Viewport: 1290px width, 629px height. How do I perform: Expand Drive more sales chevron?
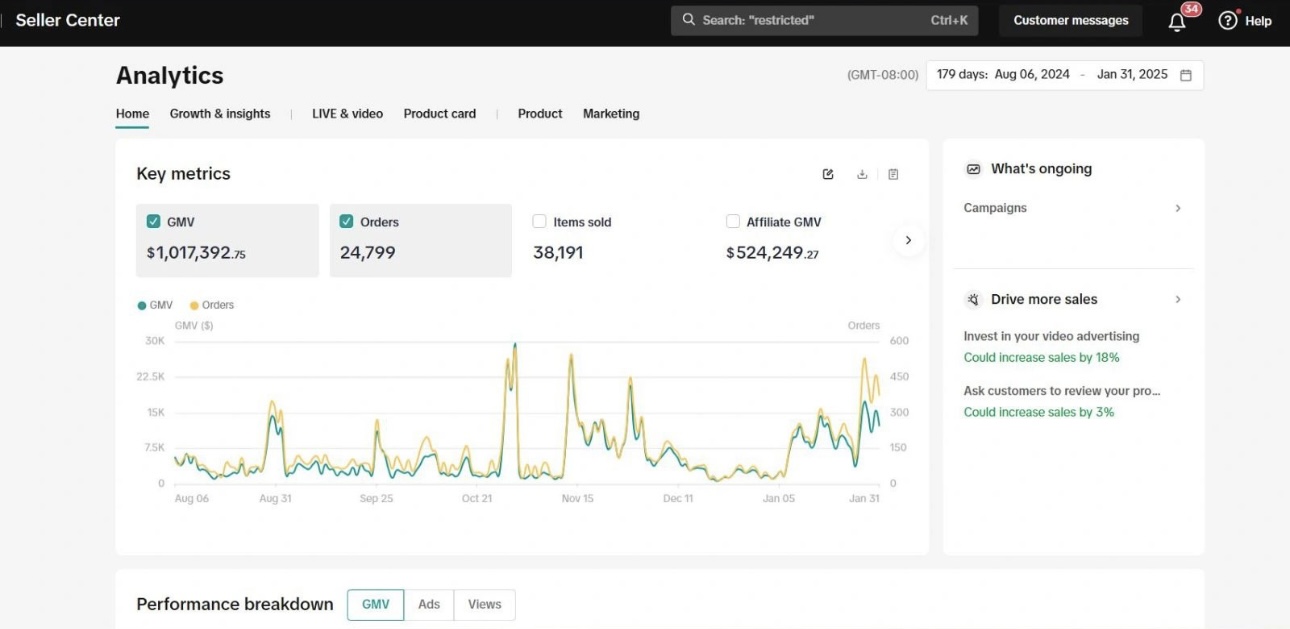(1178, 299)
